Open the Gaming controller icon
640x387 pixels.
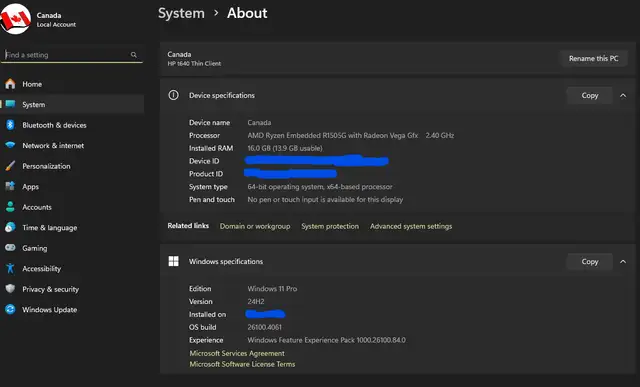10,248
